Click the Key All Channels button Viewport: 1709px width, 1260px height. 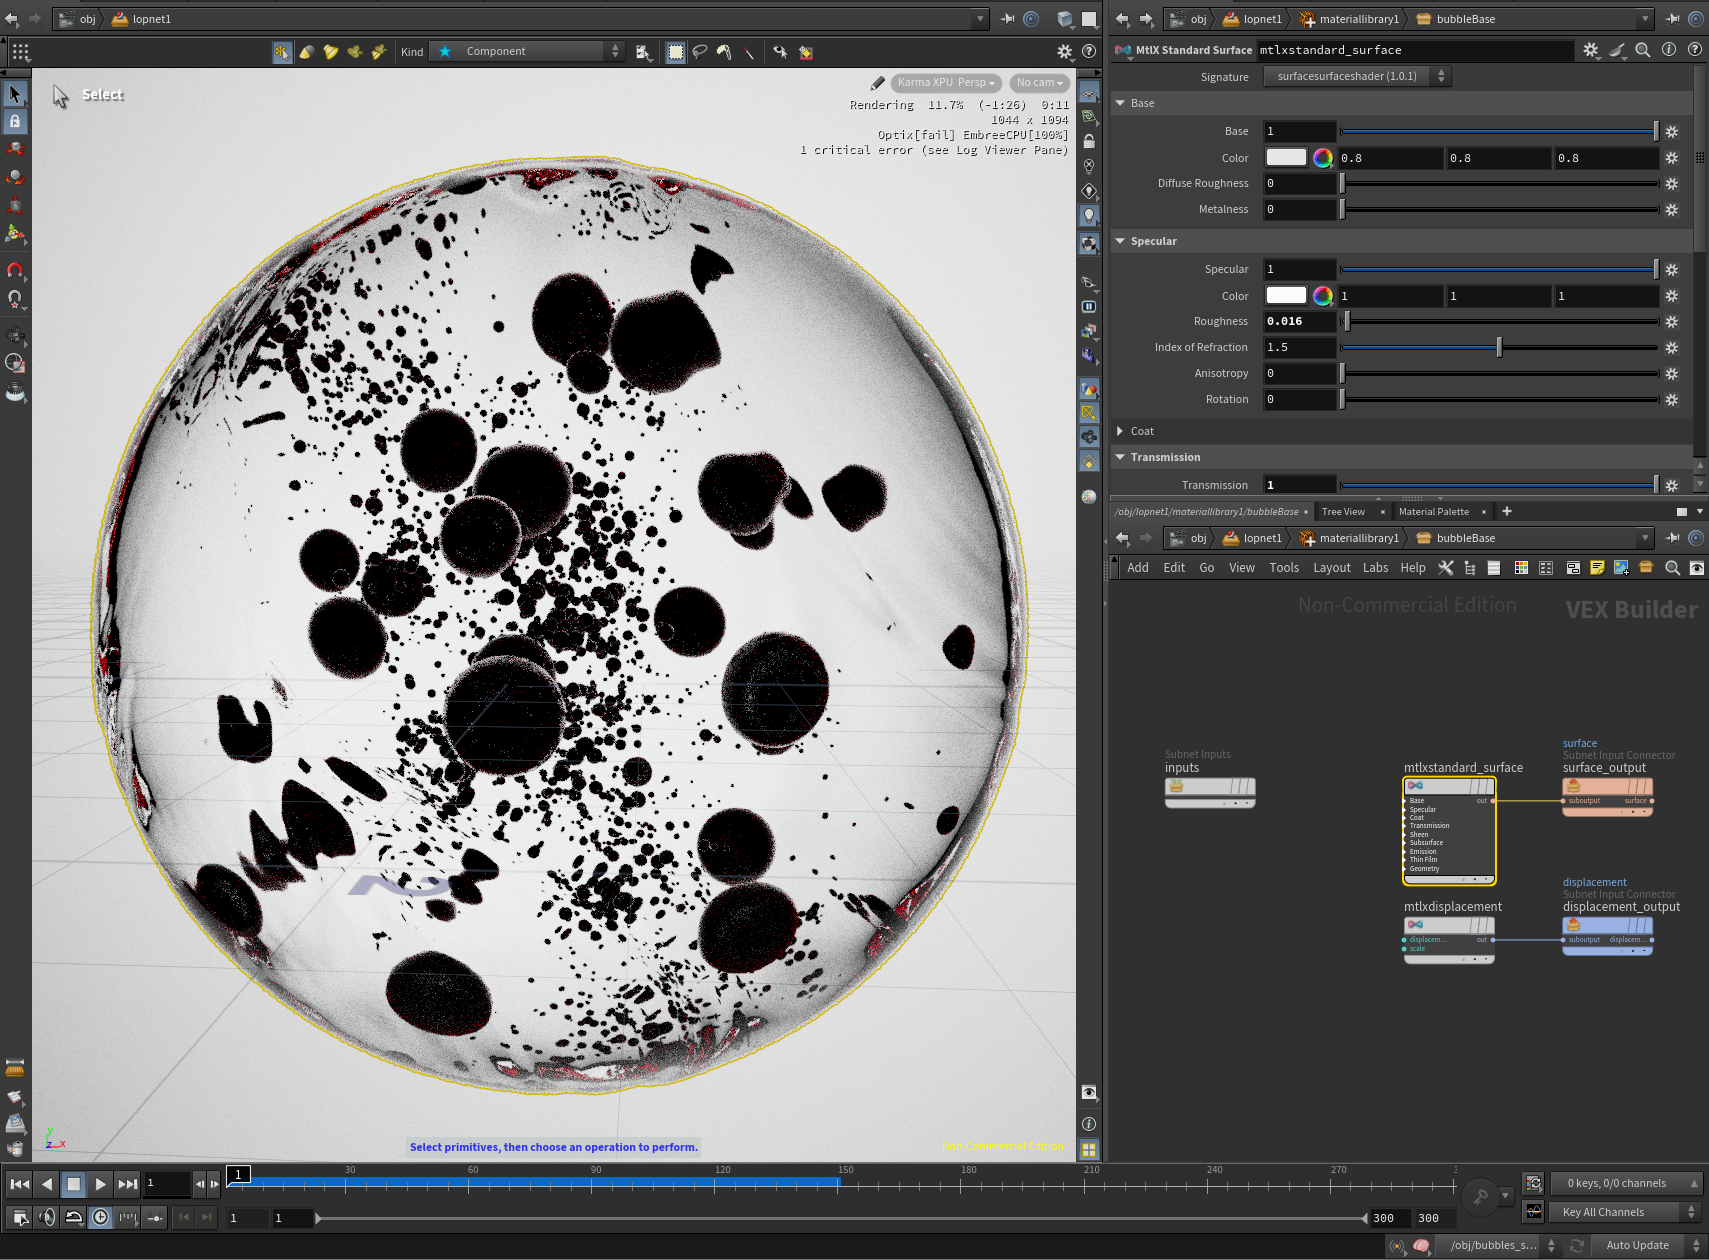click(1603, 1212)
